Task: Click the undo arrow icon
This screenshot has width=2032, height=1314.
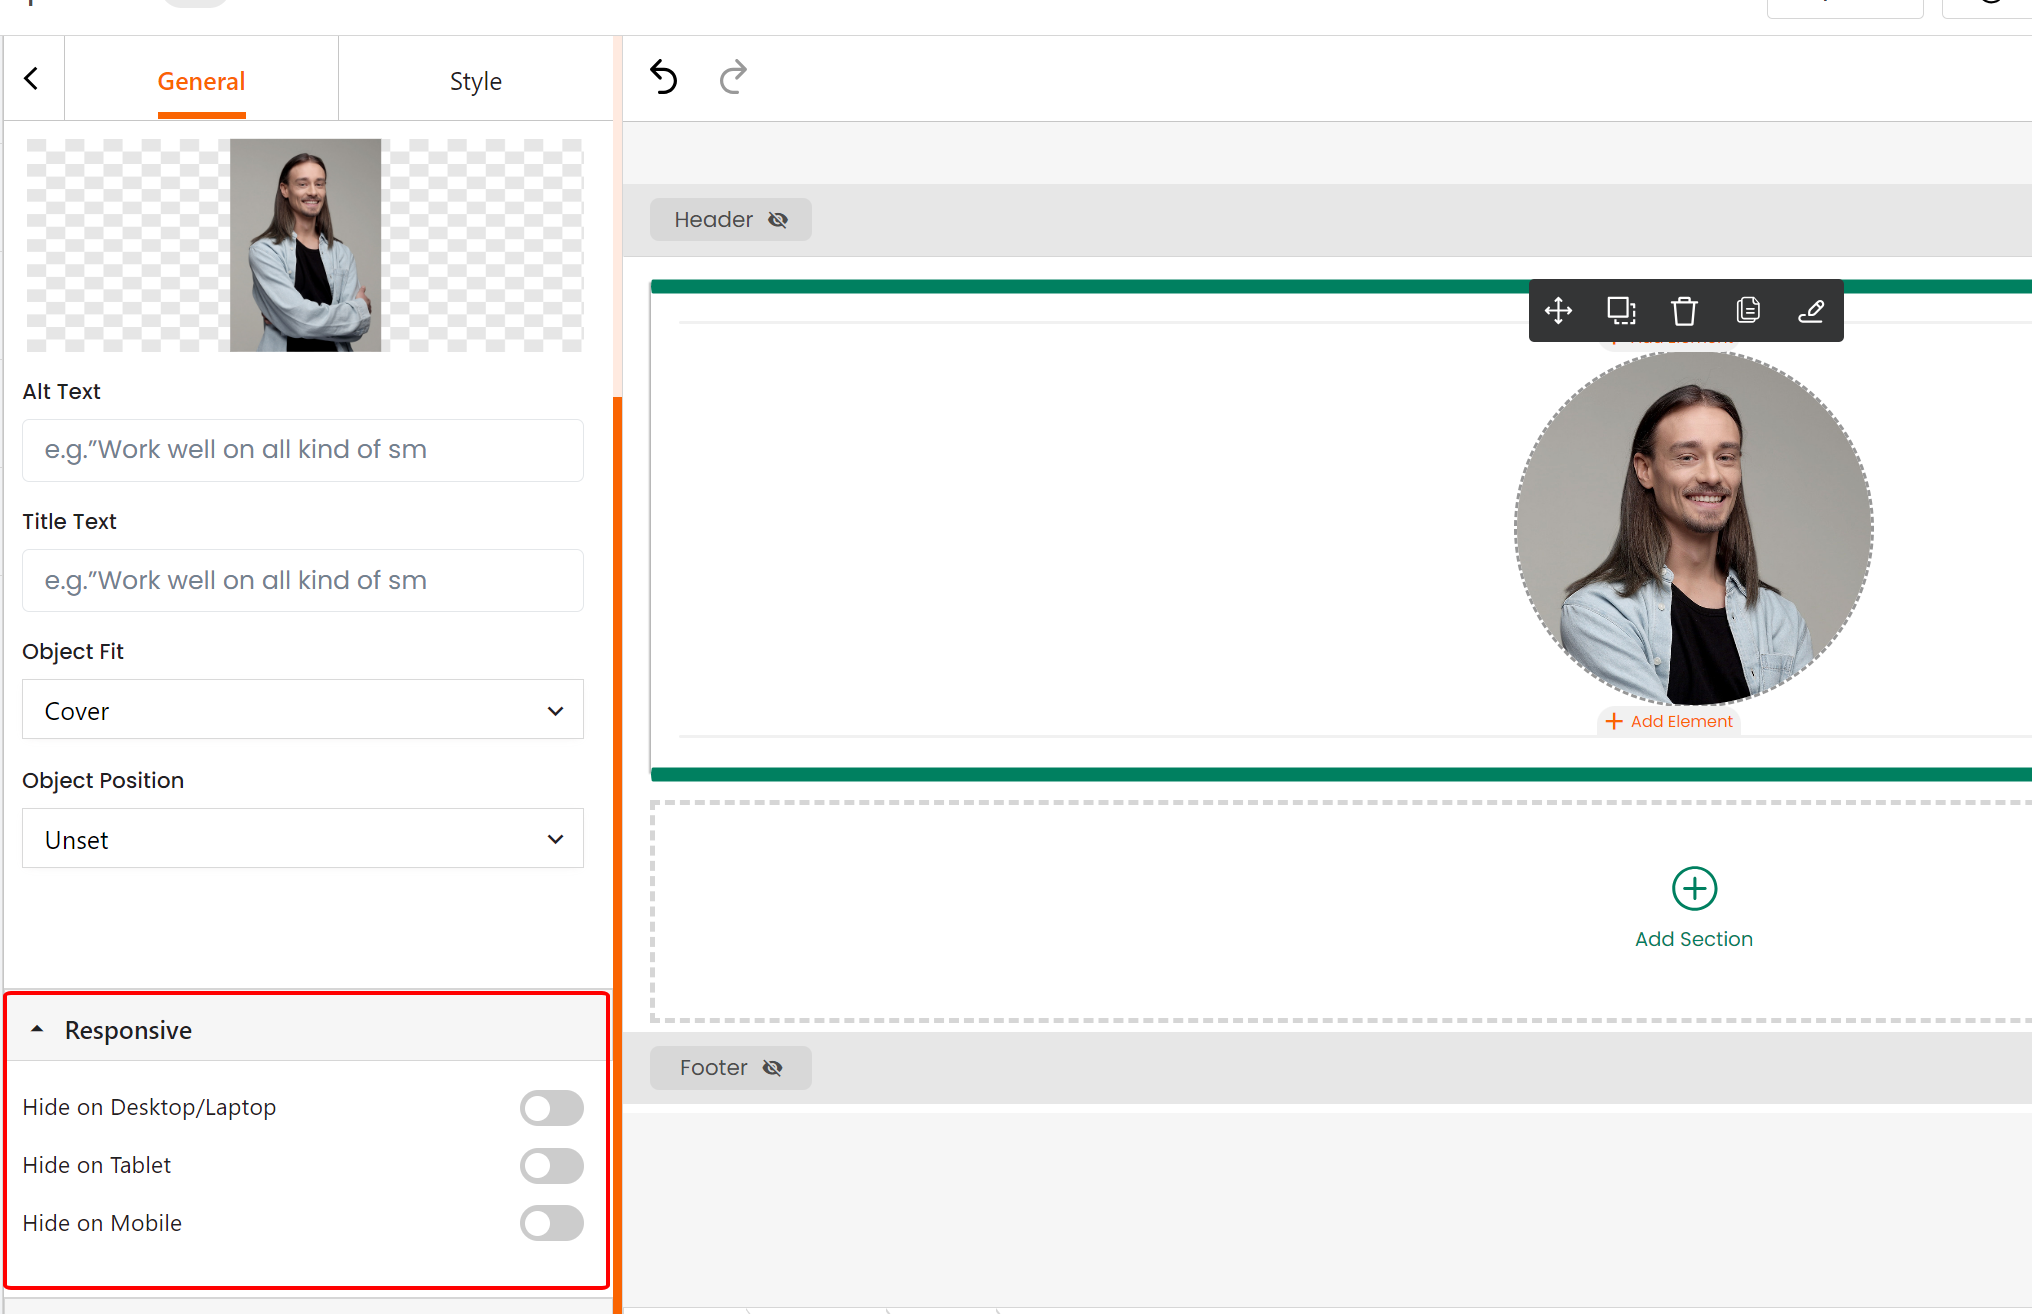Action: 663,77
